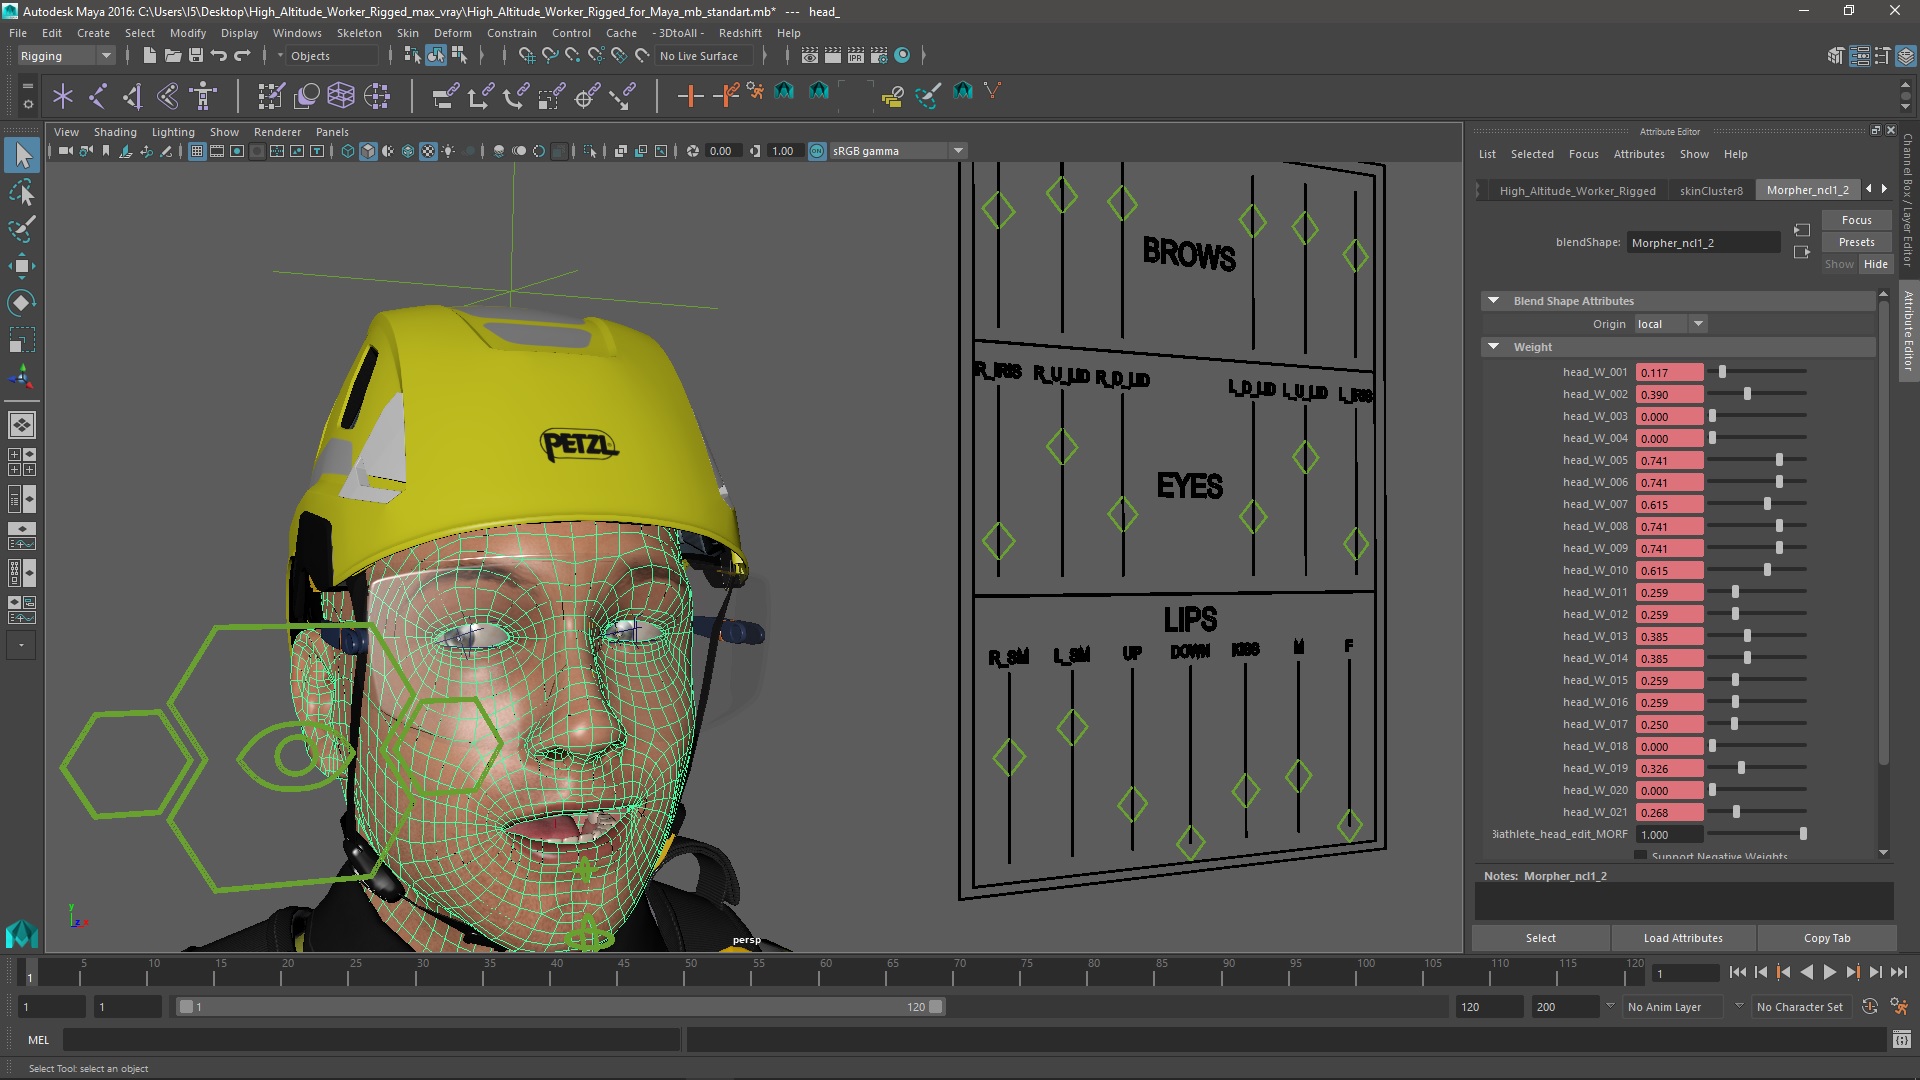The image size is (1920, 1080).
Task: Click the Create Joints shelf icon
Action: (x=98, y=96)
